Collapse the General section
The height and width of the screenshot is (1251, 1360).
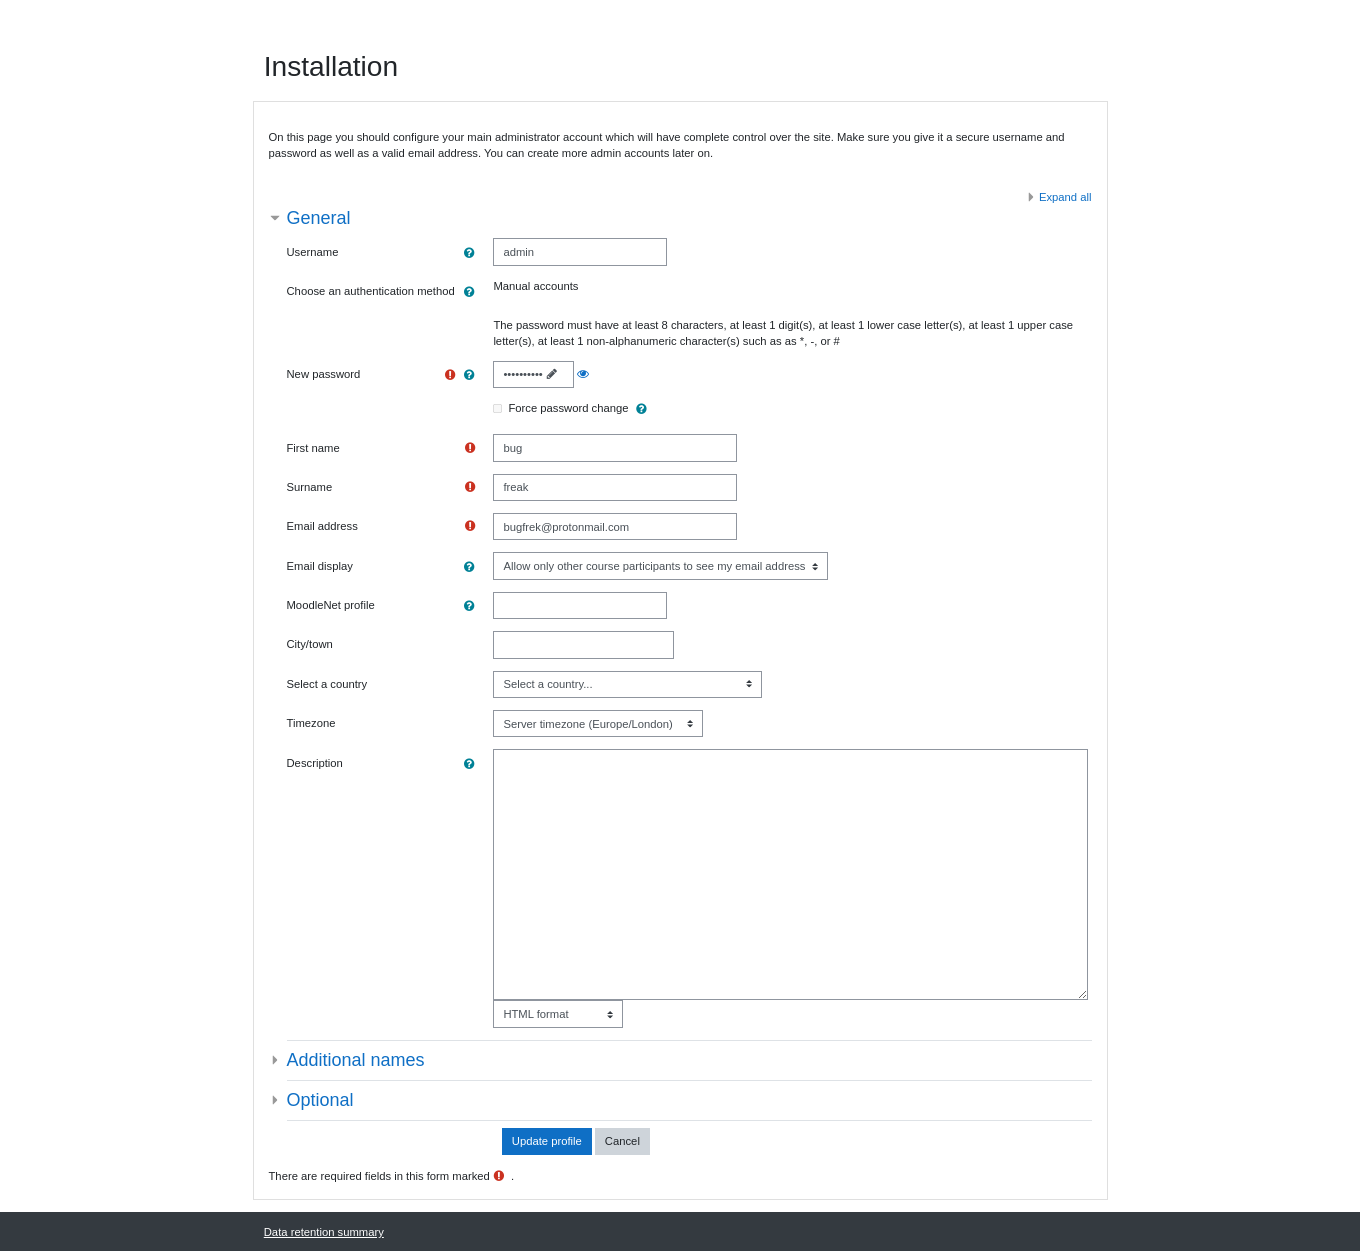(x=318, y=218)
